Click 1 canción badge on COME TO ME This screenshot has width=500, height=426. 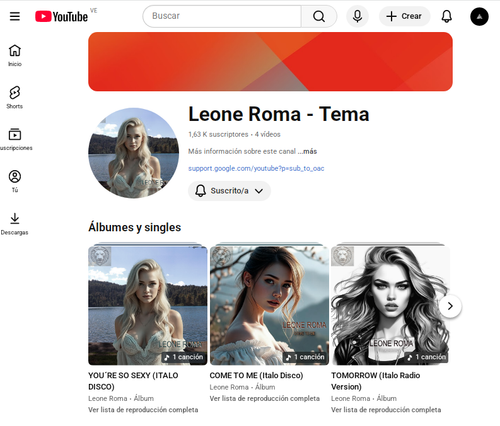click(305, 357)
